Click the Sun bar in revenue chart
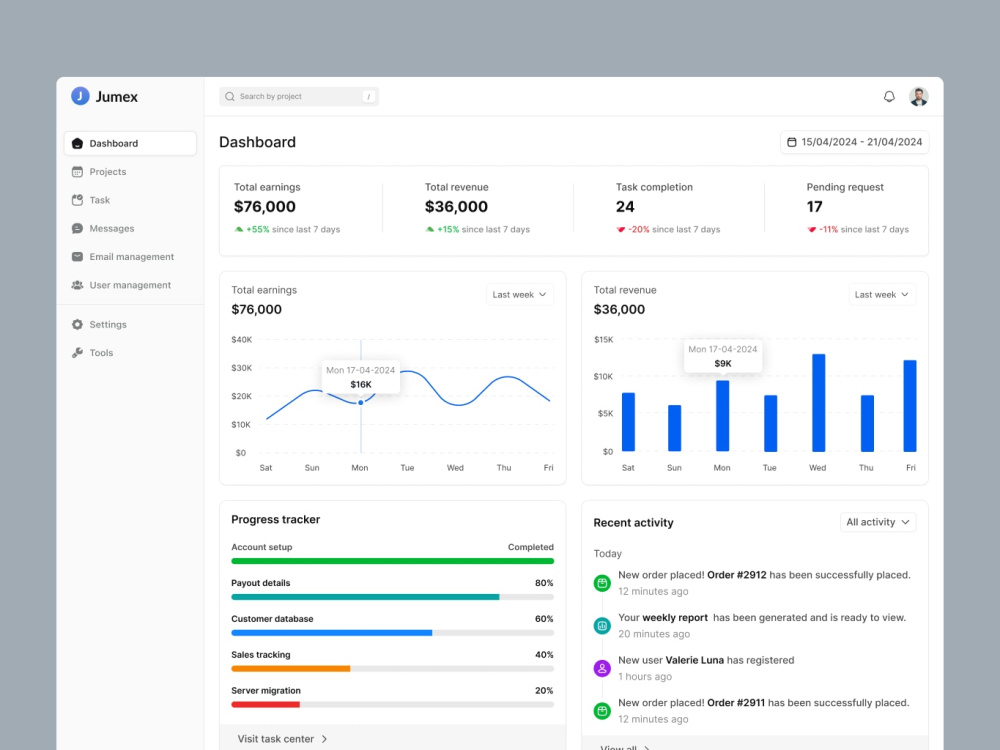The height and width of the screenshot is (750, 1000). point(674,428)
